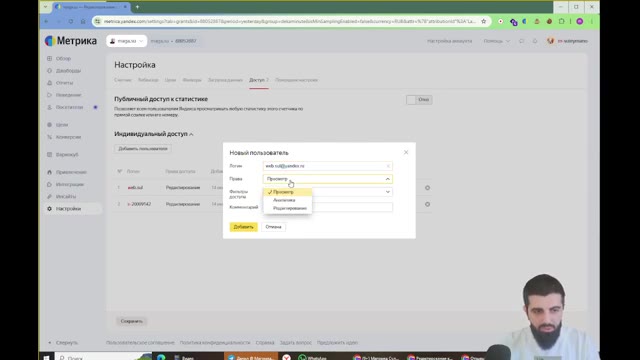Image resolution: width=640 pixels, height=360 pixels.
Task: Clear the Логин field with the X
Action: 388,166
